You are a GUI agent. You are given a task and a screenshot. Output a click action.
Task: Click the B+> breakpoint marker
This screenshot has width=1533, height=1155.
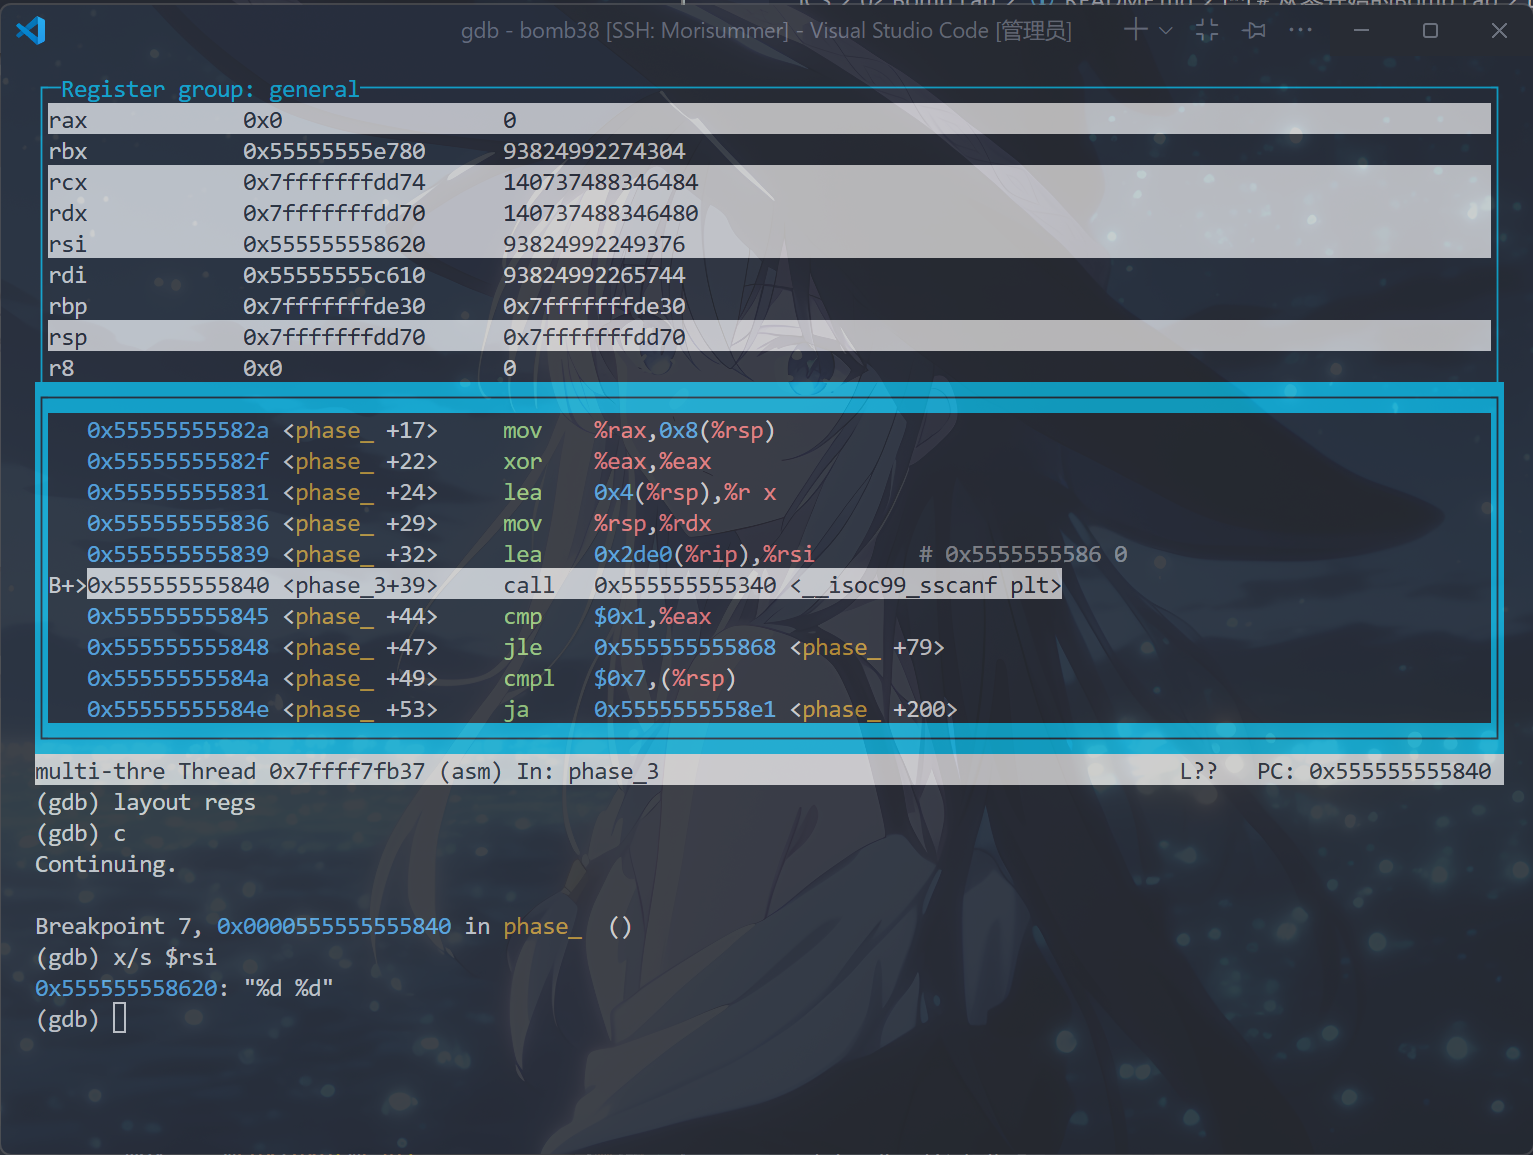[x=66, y=585]
